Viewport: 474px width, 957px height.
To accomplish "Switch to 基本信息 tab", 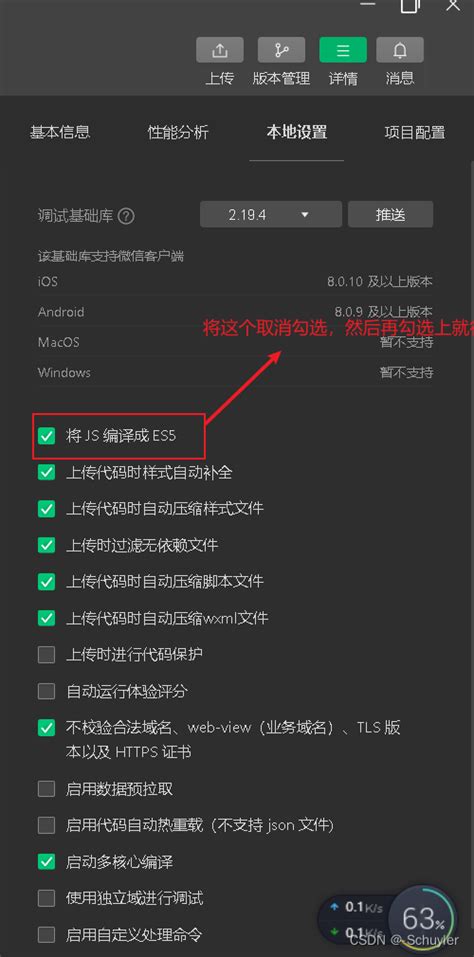I will coord(60,132).
